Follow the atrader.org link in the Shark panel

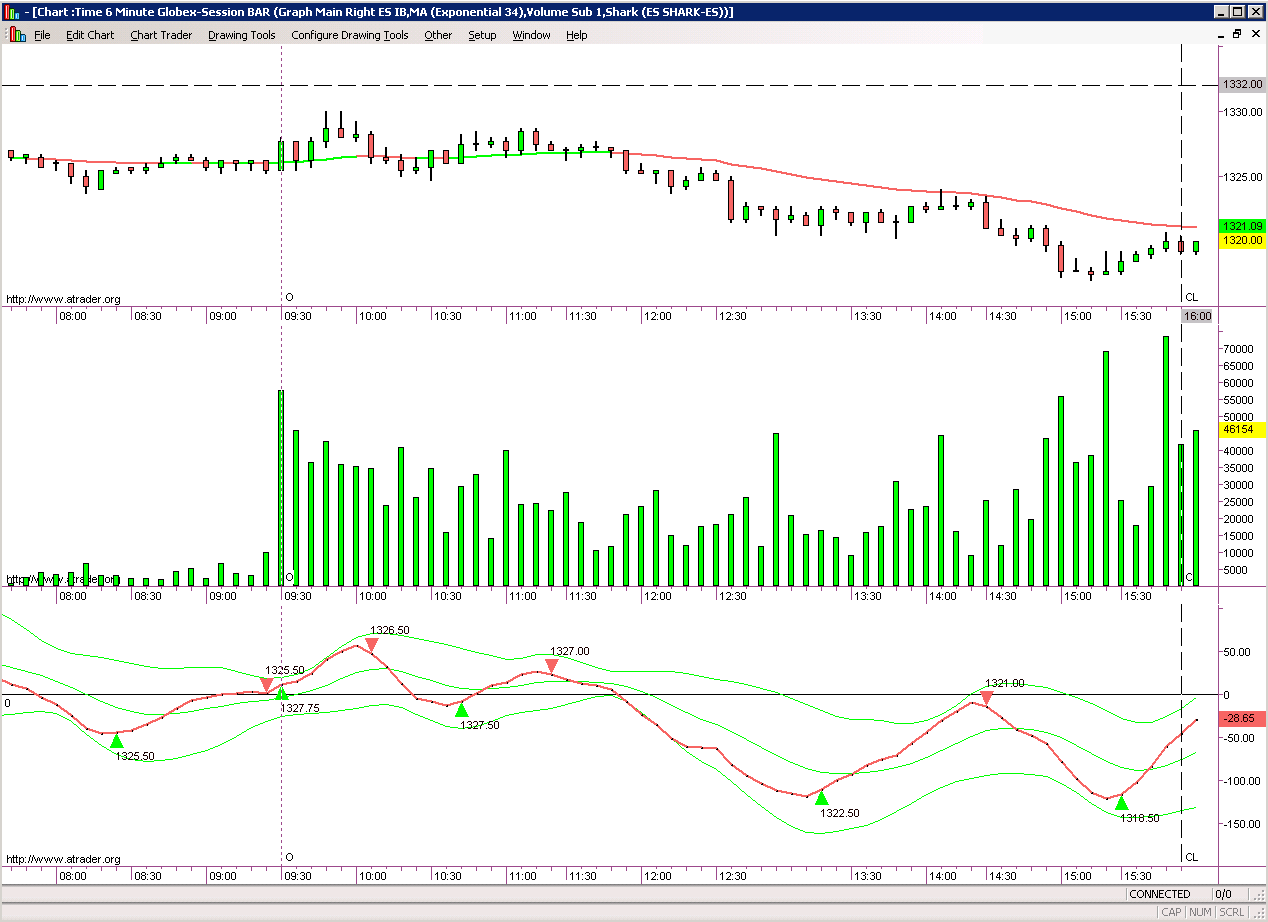click(63, 859)
